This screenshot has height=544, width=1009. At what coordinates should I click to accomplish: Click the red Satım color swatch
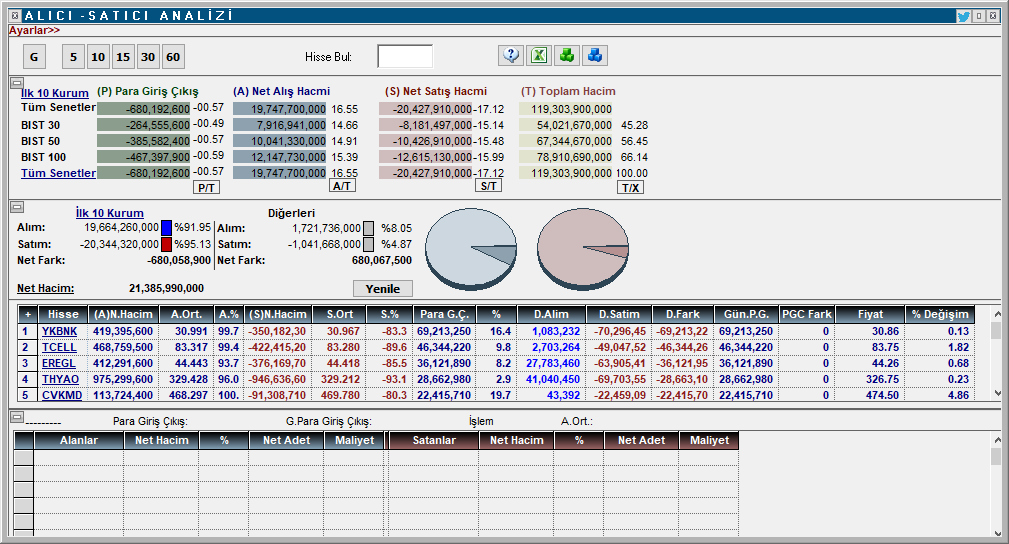pos(167,244)
